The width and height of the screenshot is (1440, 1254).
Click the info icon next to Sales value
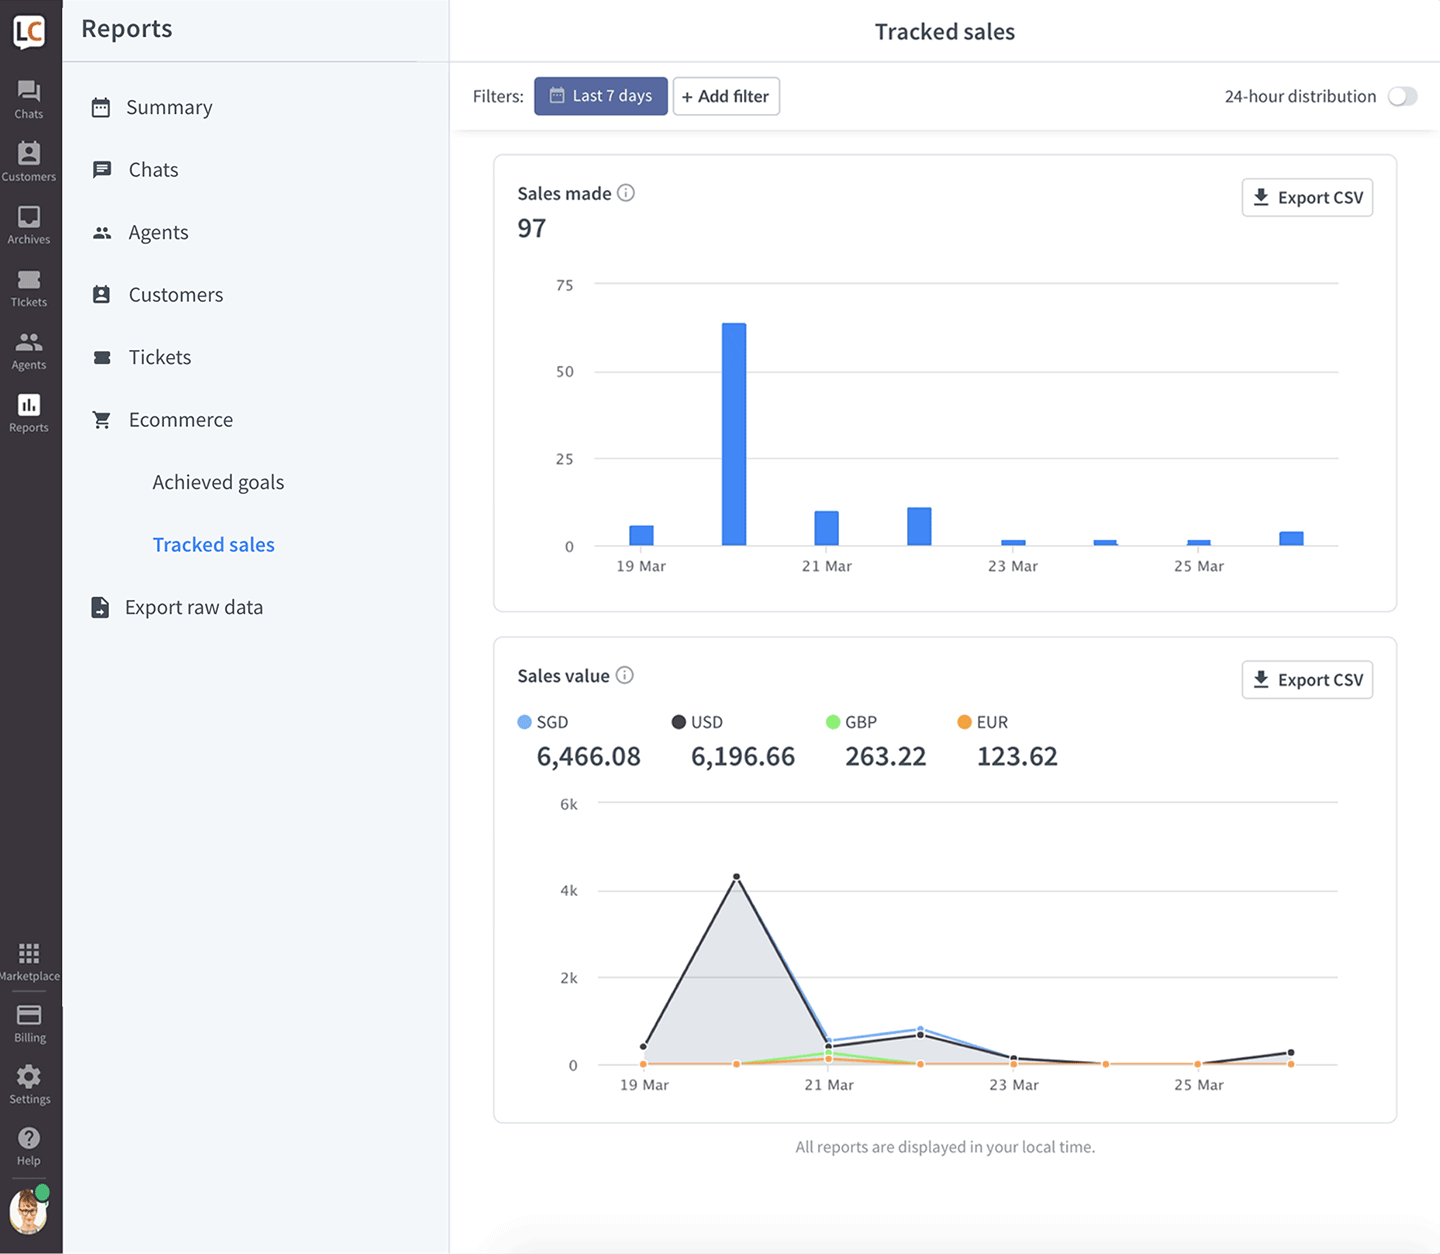tap(625, 675)
